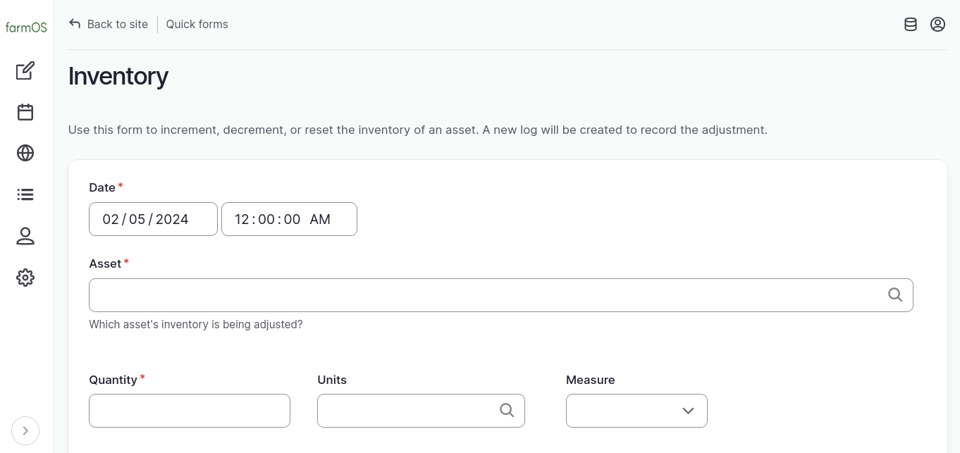Click the search magnifier in Asset field

coord(895,295)
